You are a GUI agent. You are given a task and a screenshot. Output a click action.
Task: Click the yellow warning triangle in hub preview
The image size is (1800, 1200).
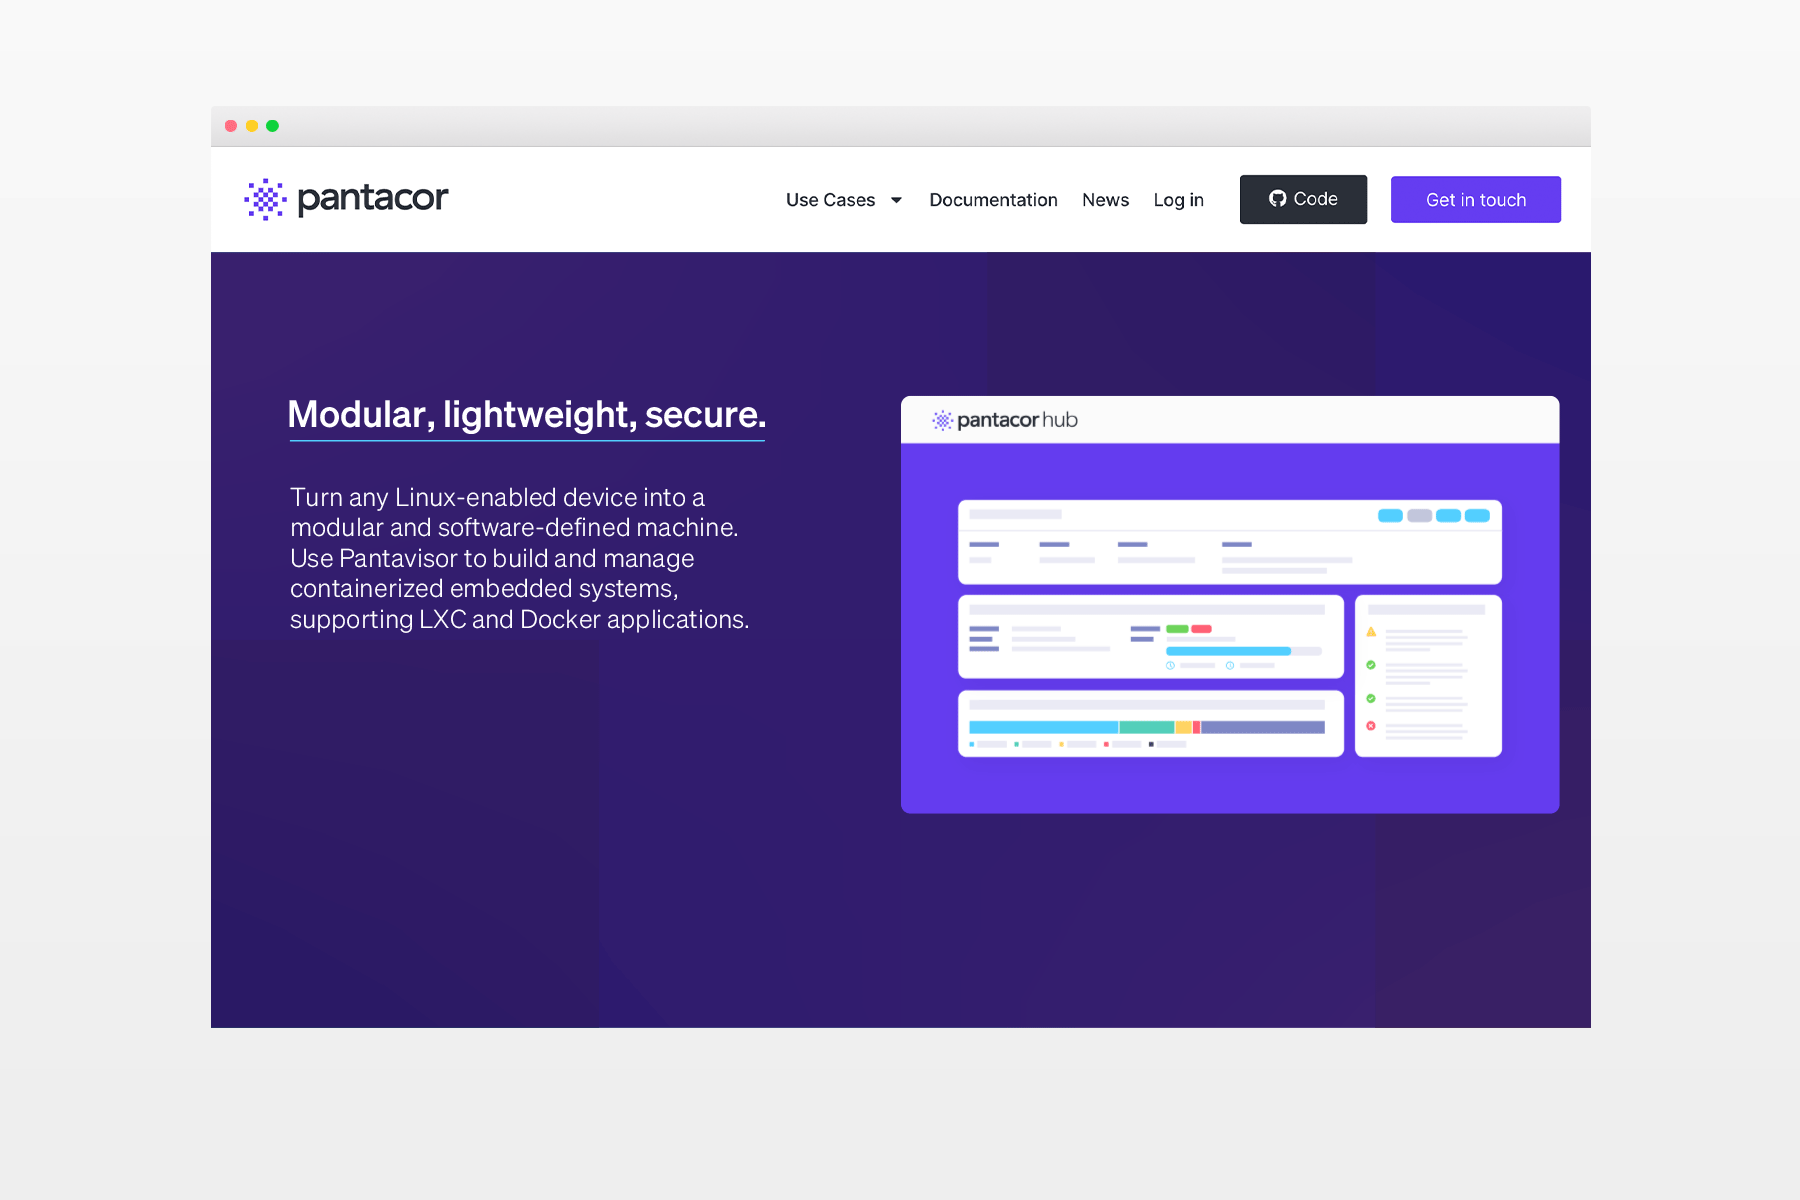[1371, 632]
